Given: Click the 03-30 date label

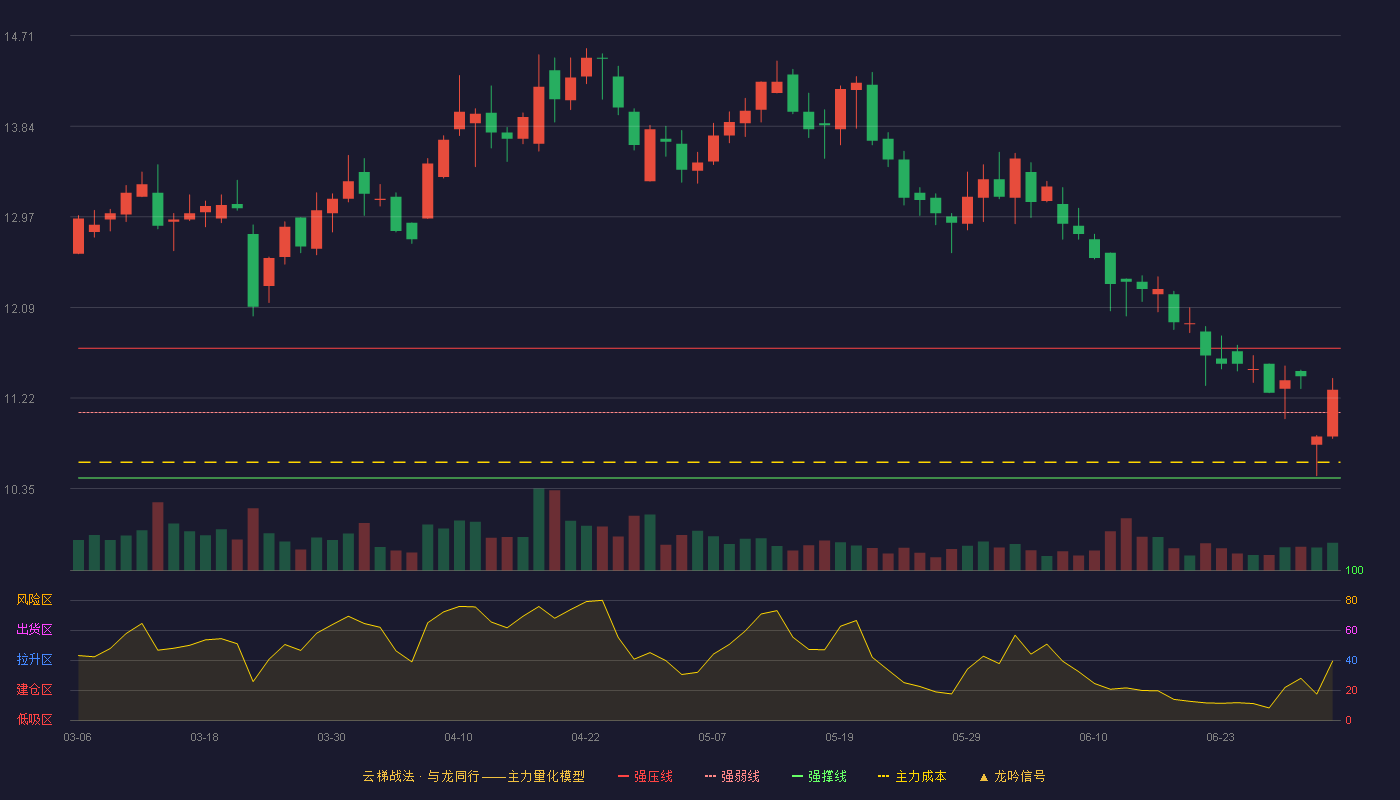Looking at the screenshot, I should pos(331,737).
